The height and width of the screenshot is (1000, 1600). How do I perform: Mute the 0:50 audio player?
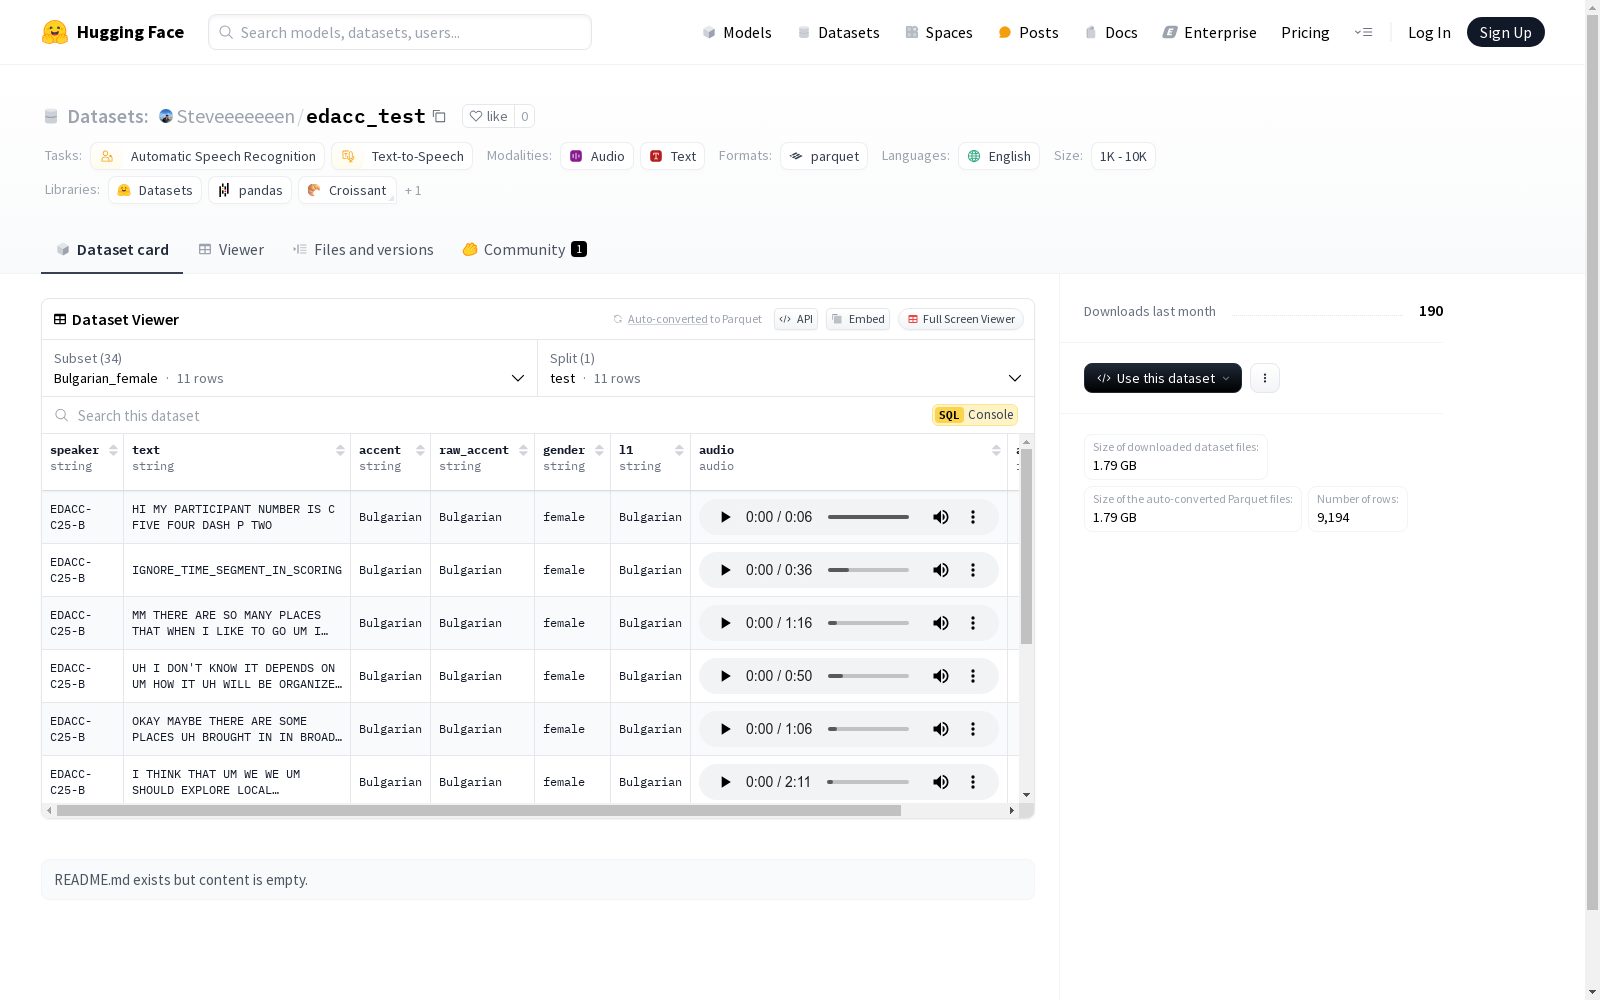pos(941,676)
